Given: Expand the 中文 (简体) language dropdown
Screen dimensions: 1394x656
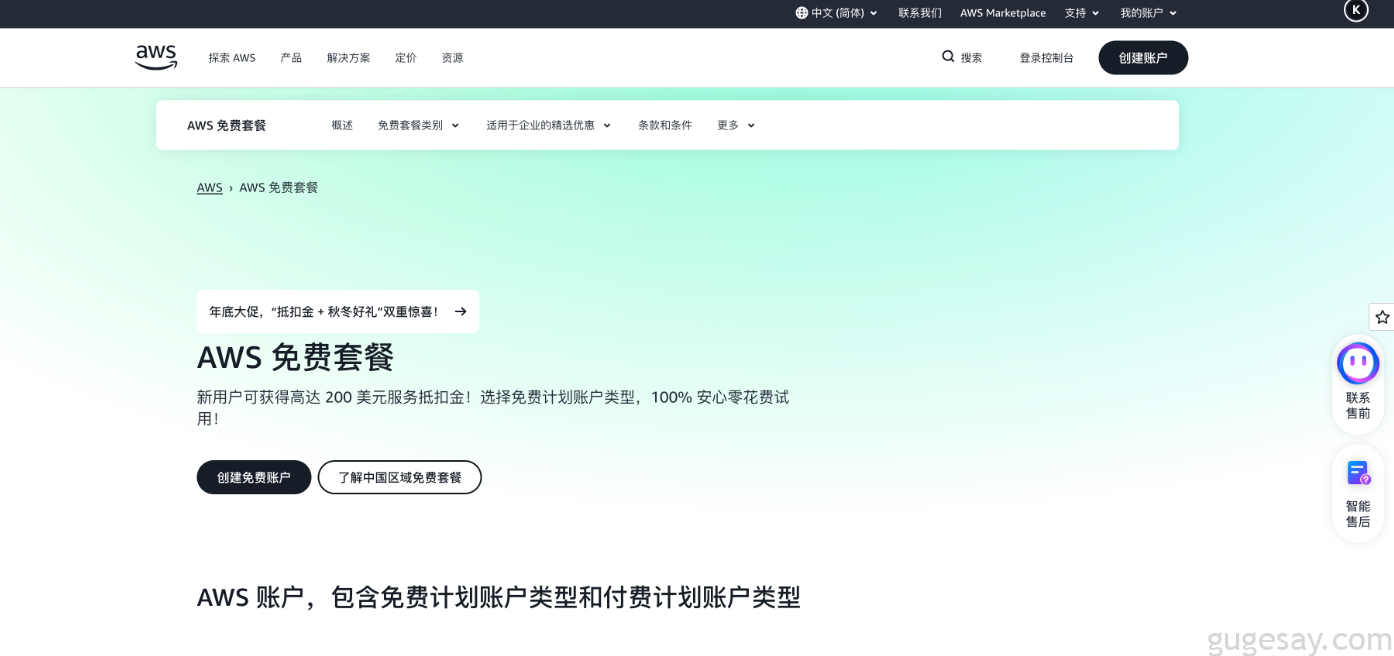Looking at the screenshot, I should tap(837, 13).
